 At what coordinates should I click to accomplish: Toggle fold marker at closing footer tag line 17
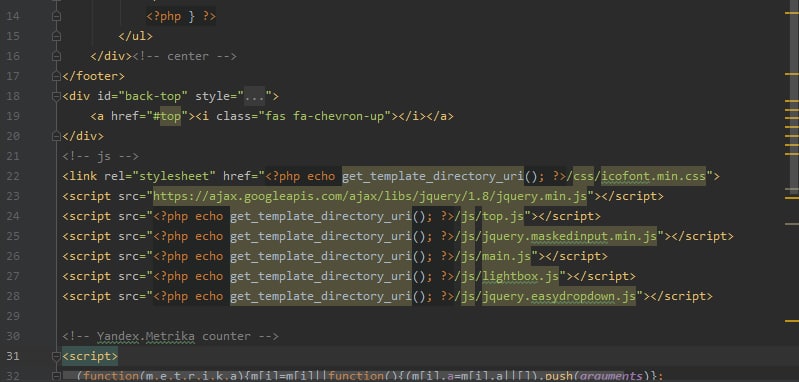[x=56, y=76]
